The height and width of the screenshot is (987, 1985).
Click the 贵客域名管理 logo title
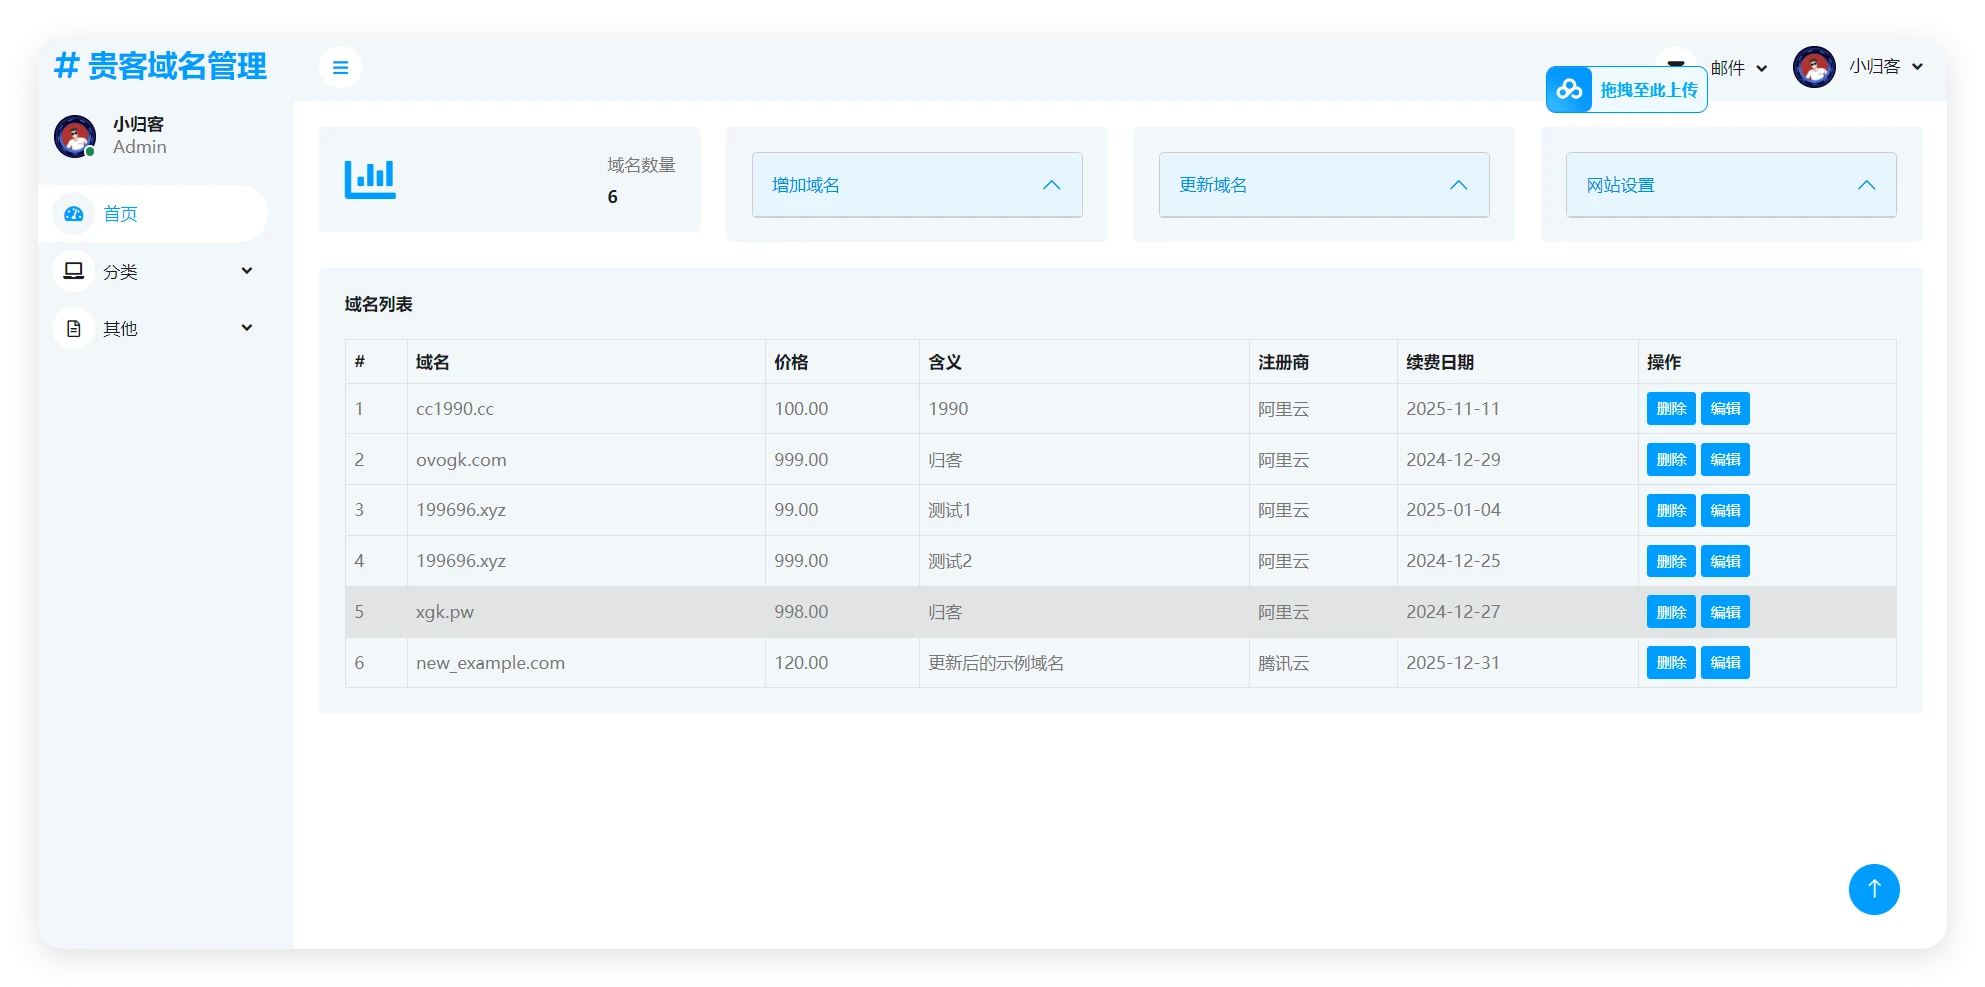161,66
